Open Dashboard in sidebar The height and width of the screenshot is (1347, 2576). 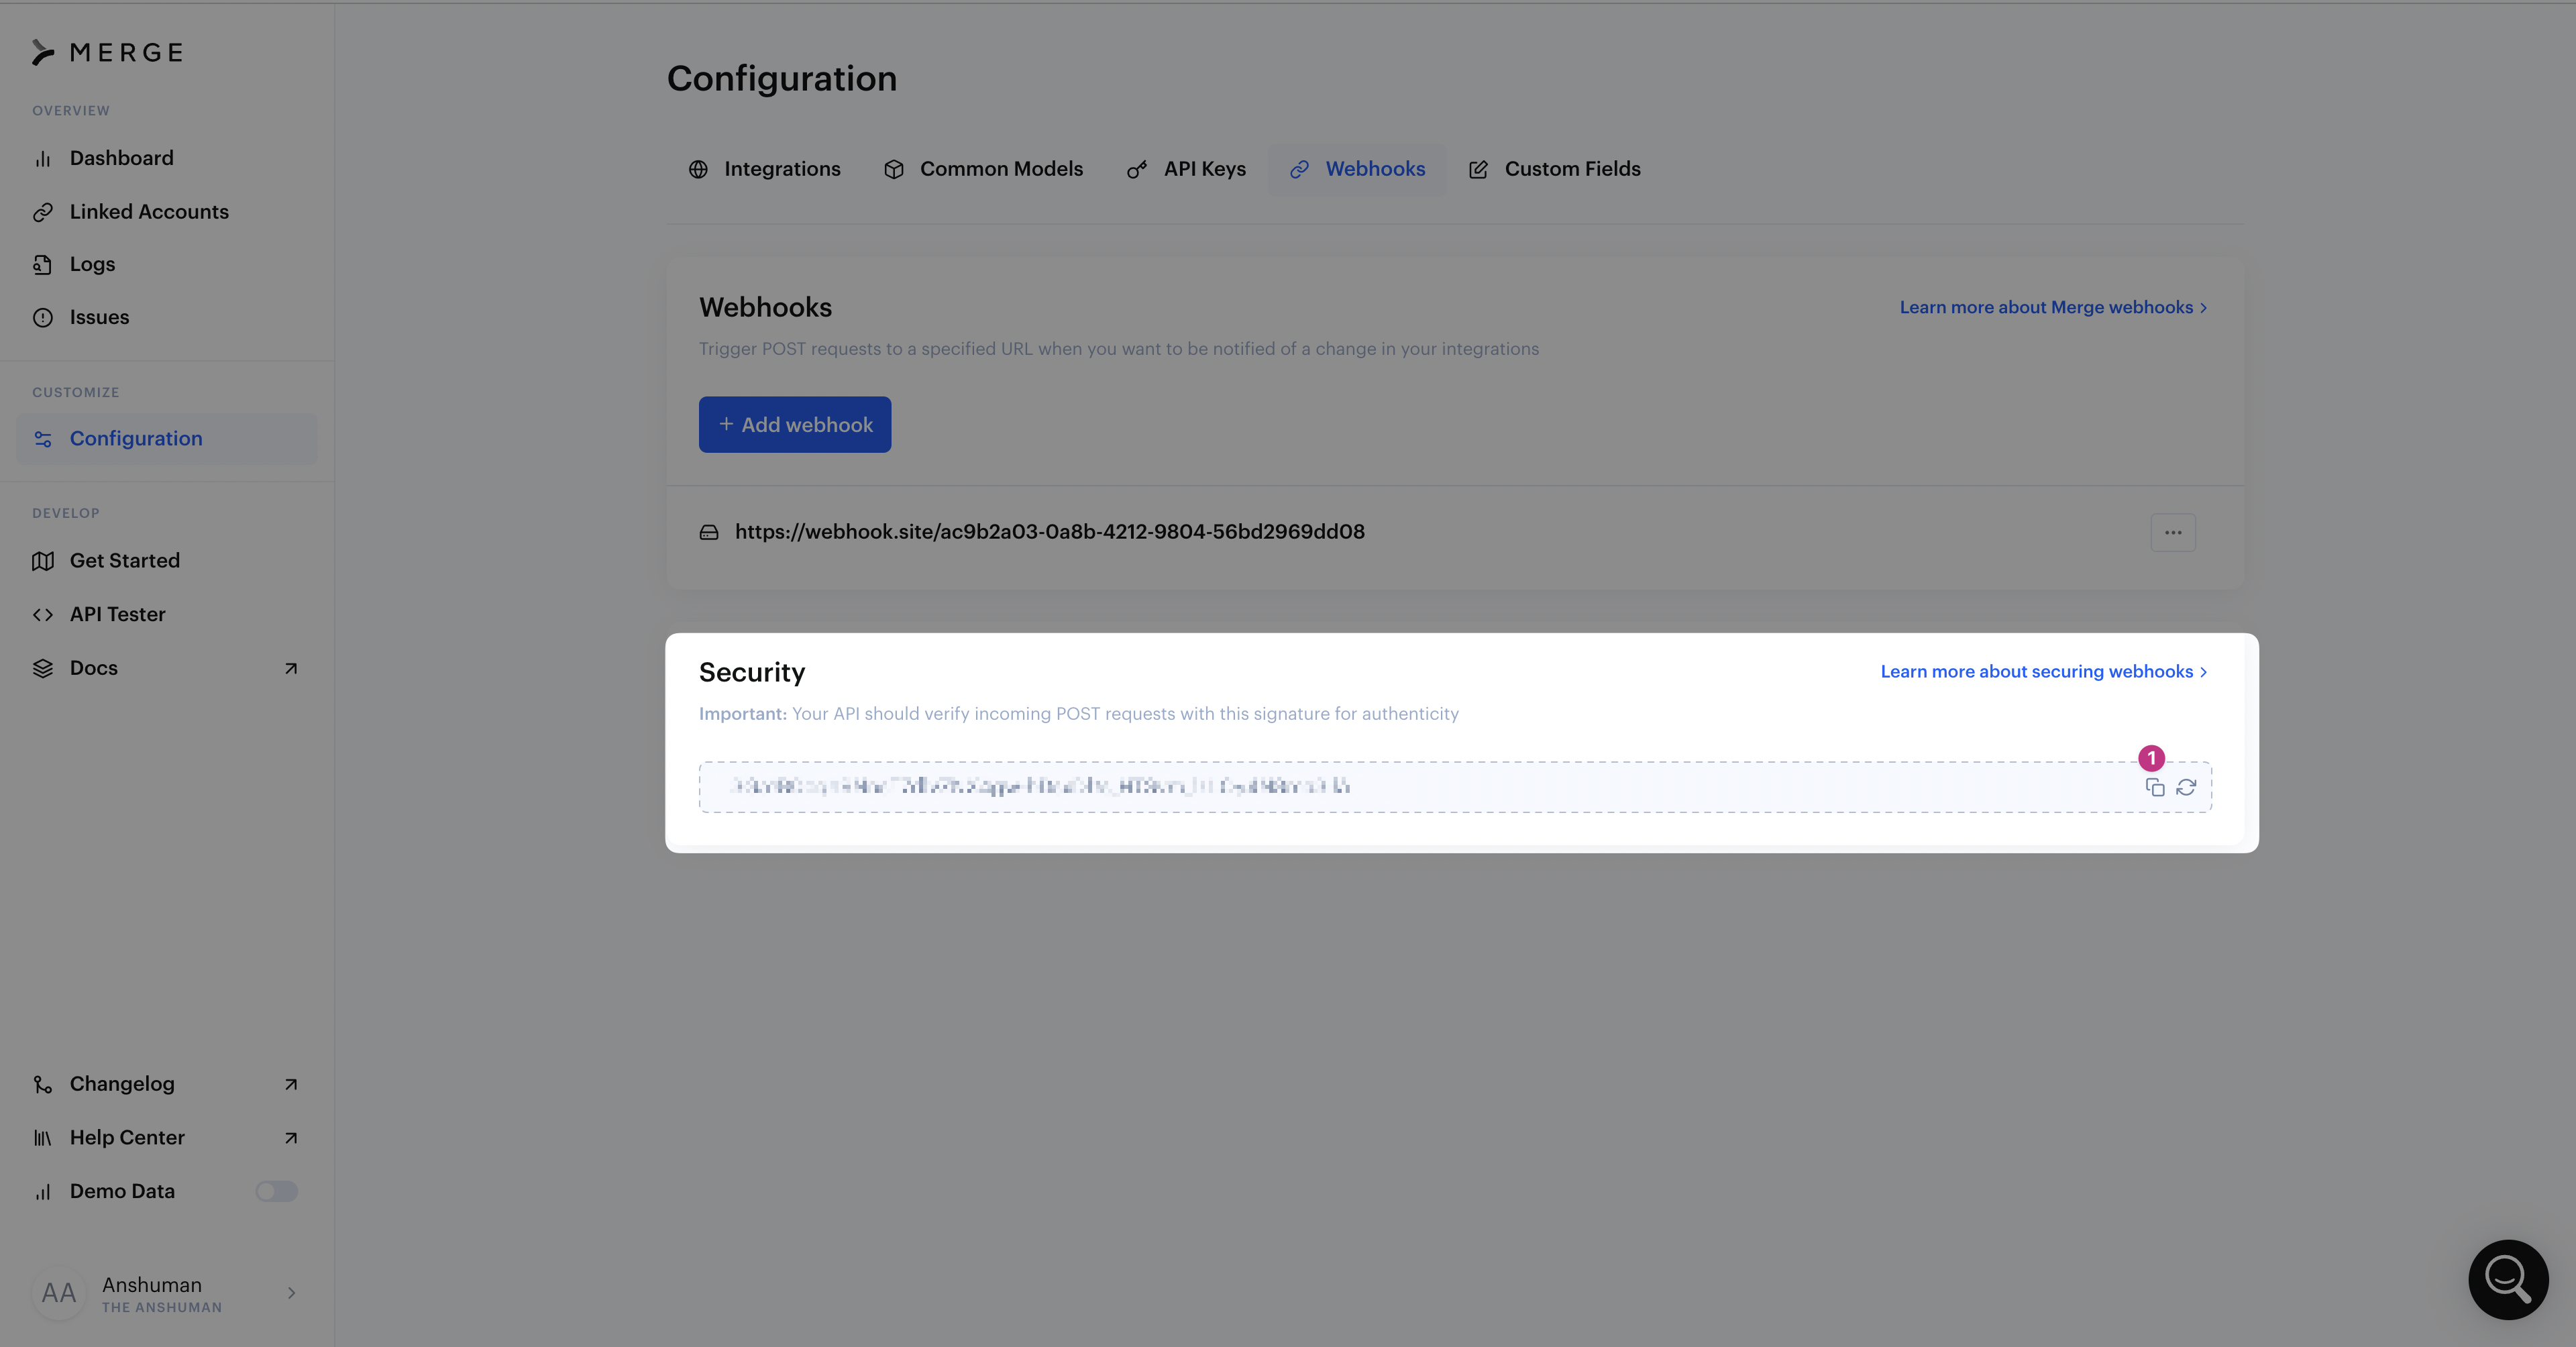pyautogui.click(x=121, y=158)
